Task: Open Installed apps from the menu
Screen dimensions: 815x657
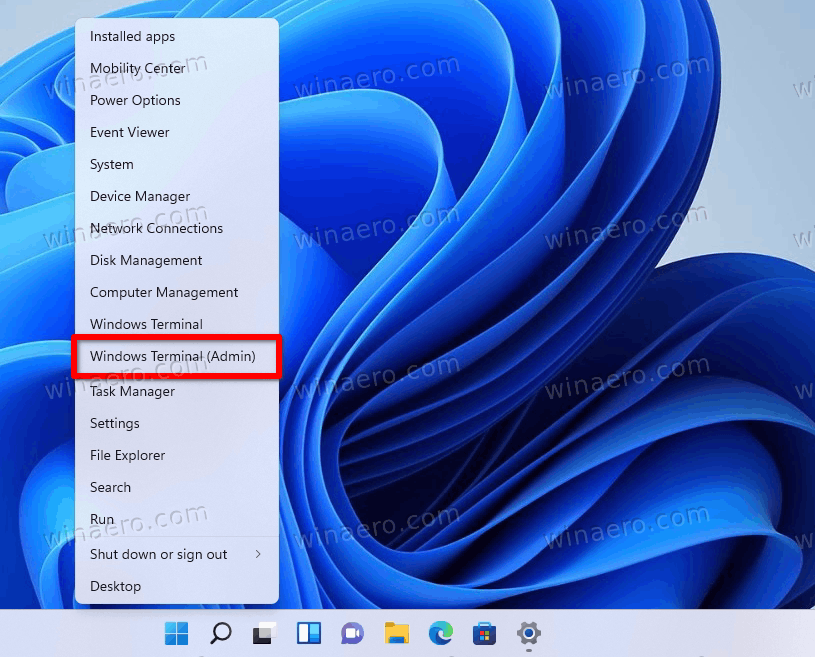Action: pos(177,36)
